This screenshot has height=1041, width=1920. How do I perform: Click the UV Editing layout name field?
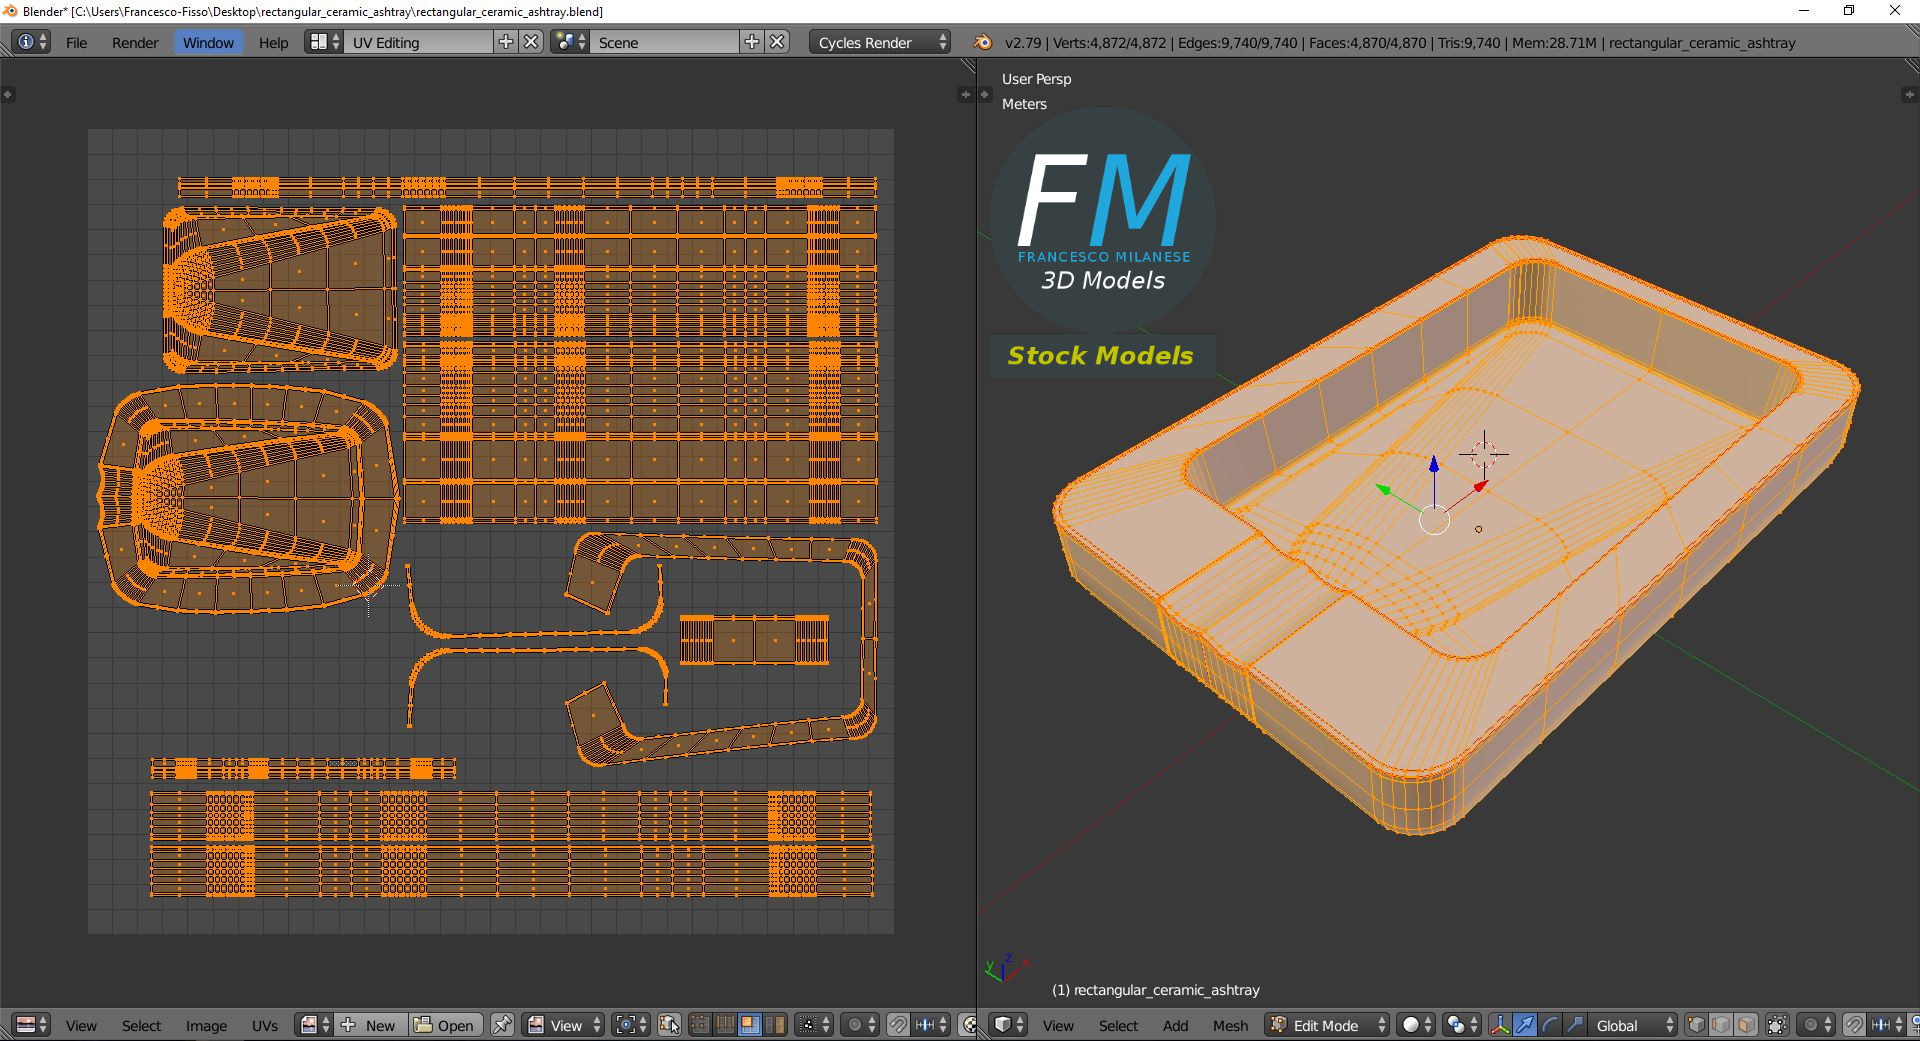pyautogui.click(x=418, y=42)
